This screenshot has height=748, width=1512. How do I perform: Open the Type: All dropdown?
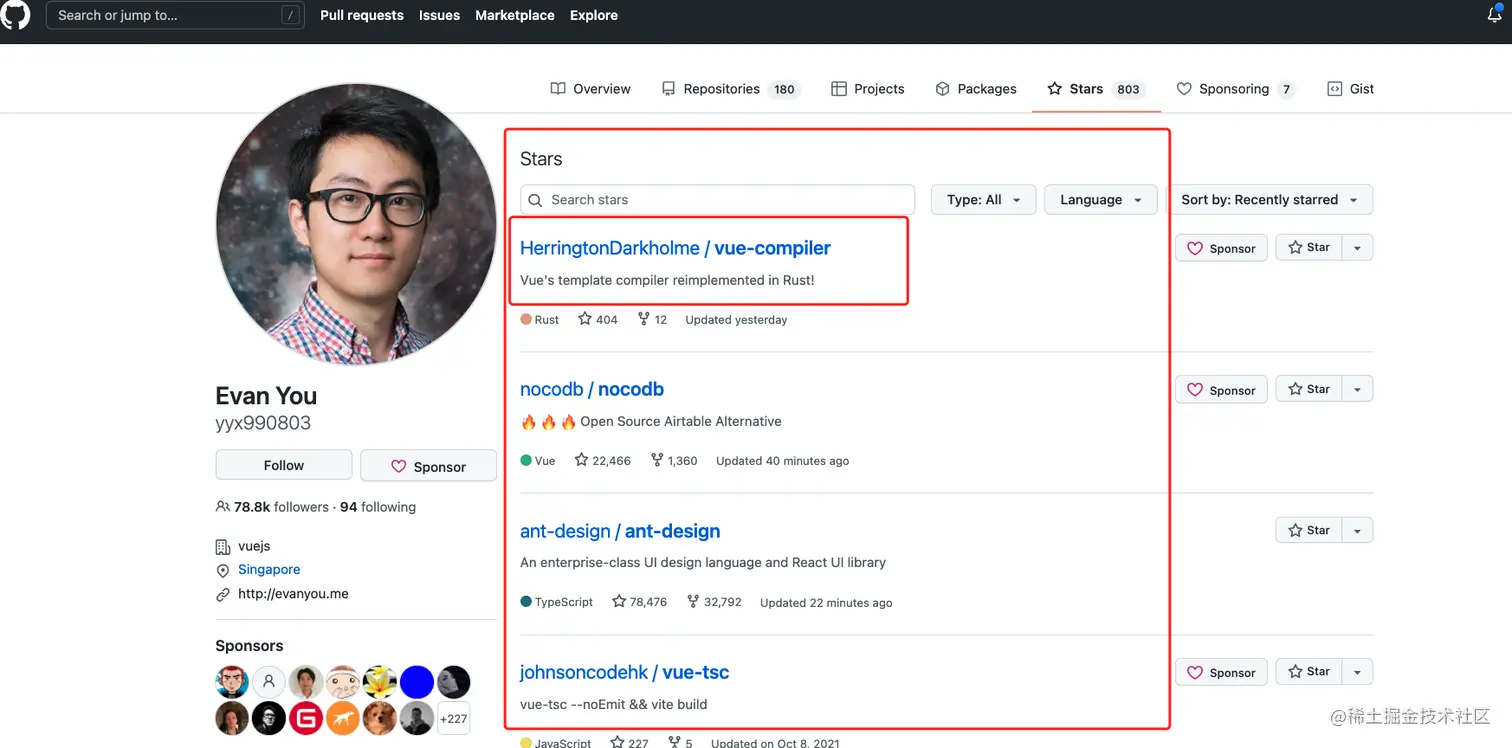coord(984,200)
